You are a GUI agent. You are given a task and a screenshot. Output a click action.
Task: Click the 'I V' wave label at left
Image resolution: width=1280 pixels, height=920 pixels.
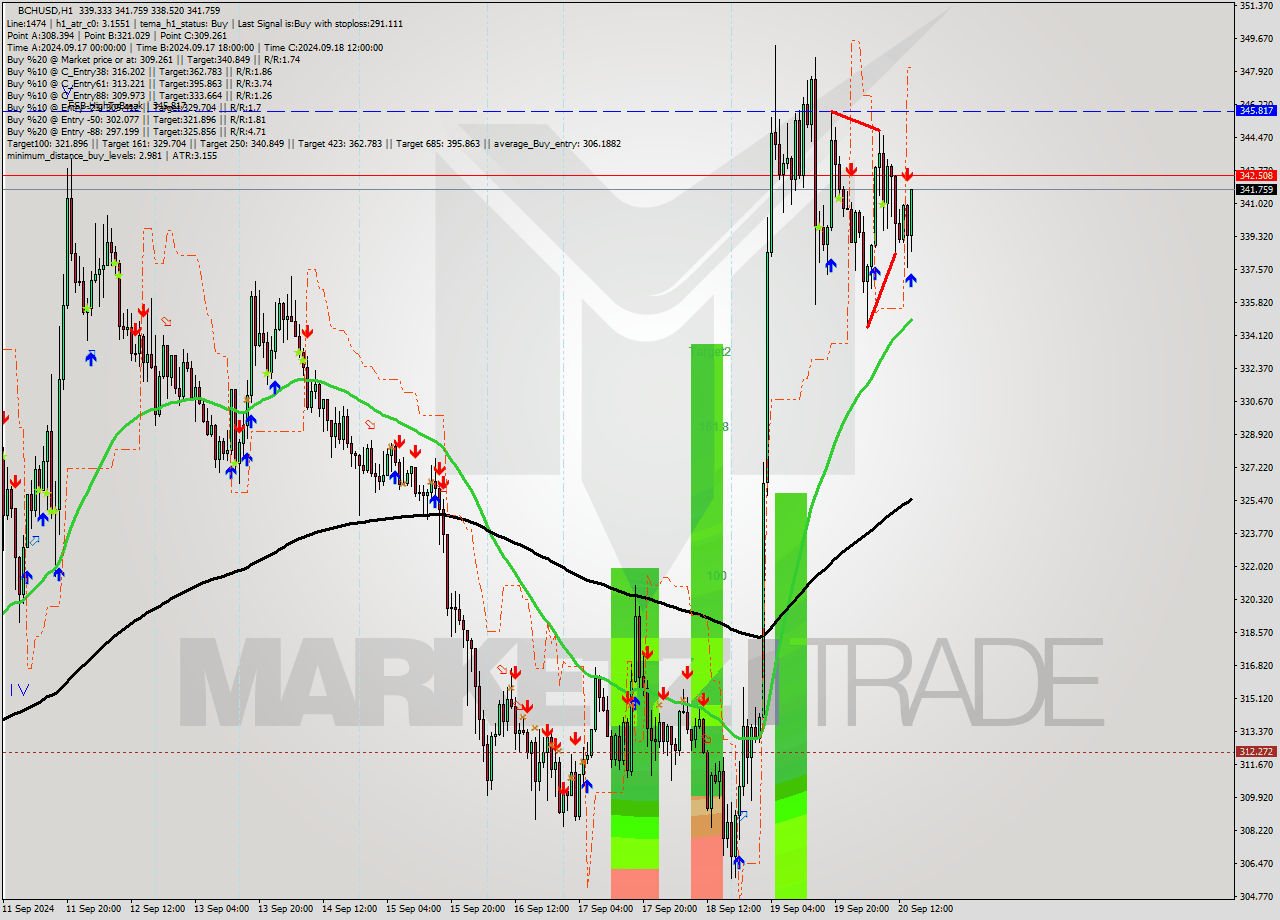pyautogui.click(x=20, y=689)
